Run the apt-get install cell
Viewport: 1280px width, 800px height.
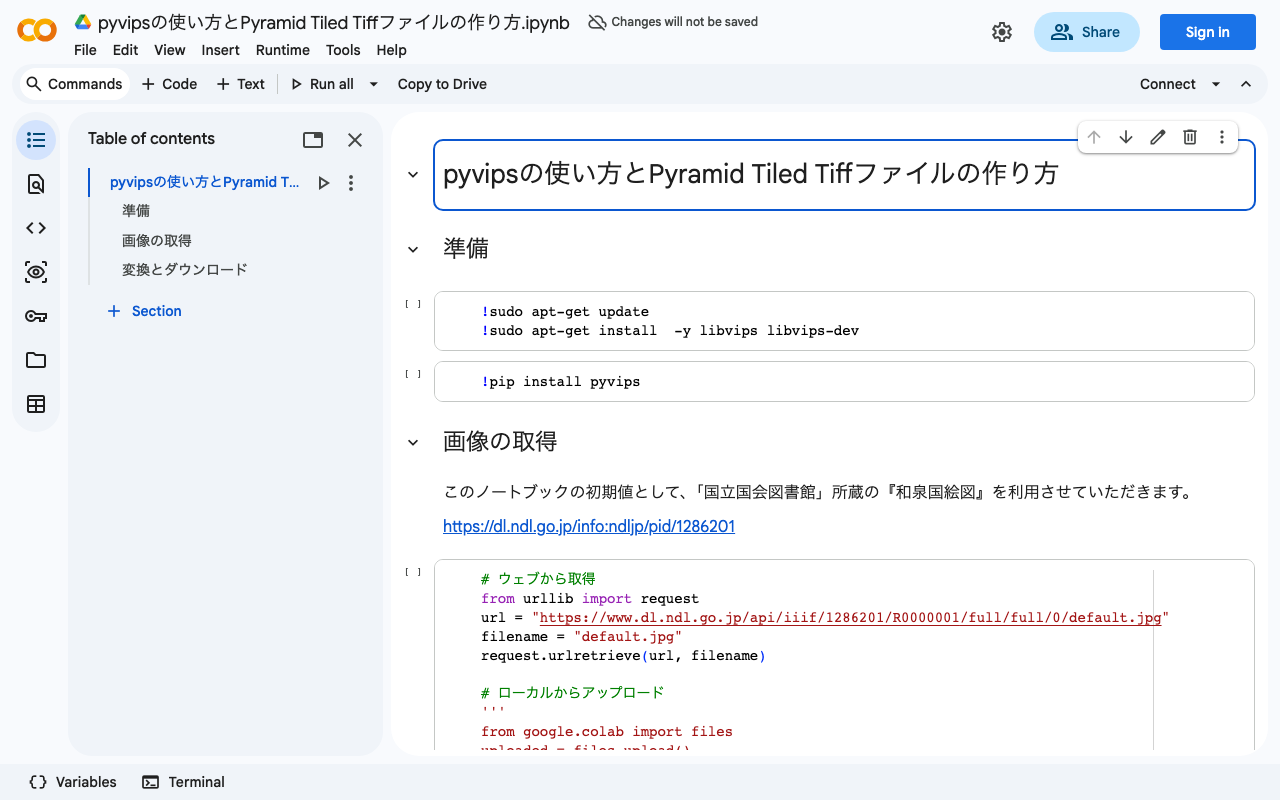coord(413,304)
